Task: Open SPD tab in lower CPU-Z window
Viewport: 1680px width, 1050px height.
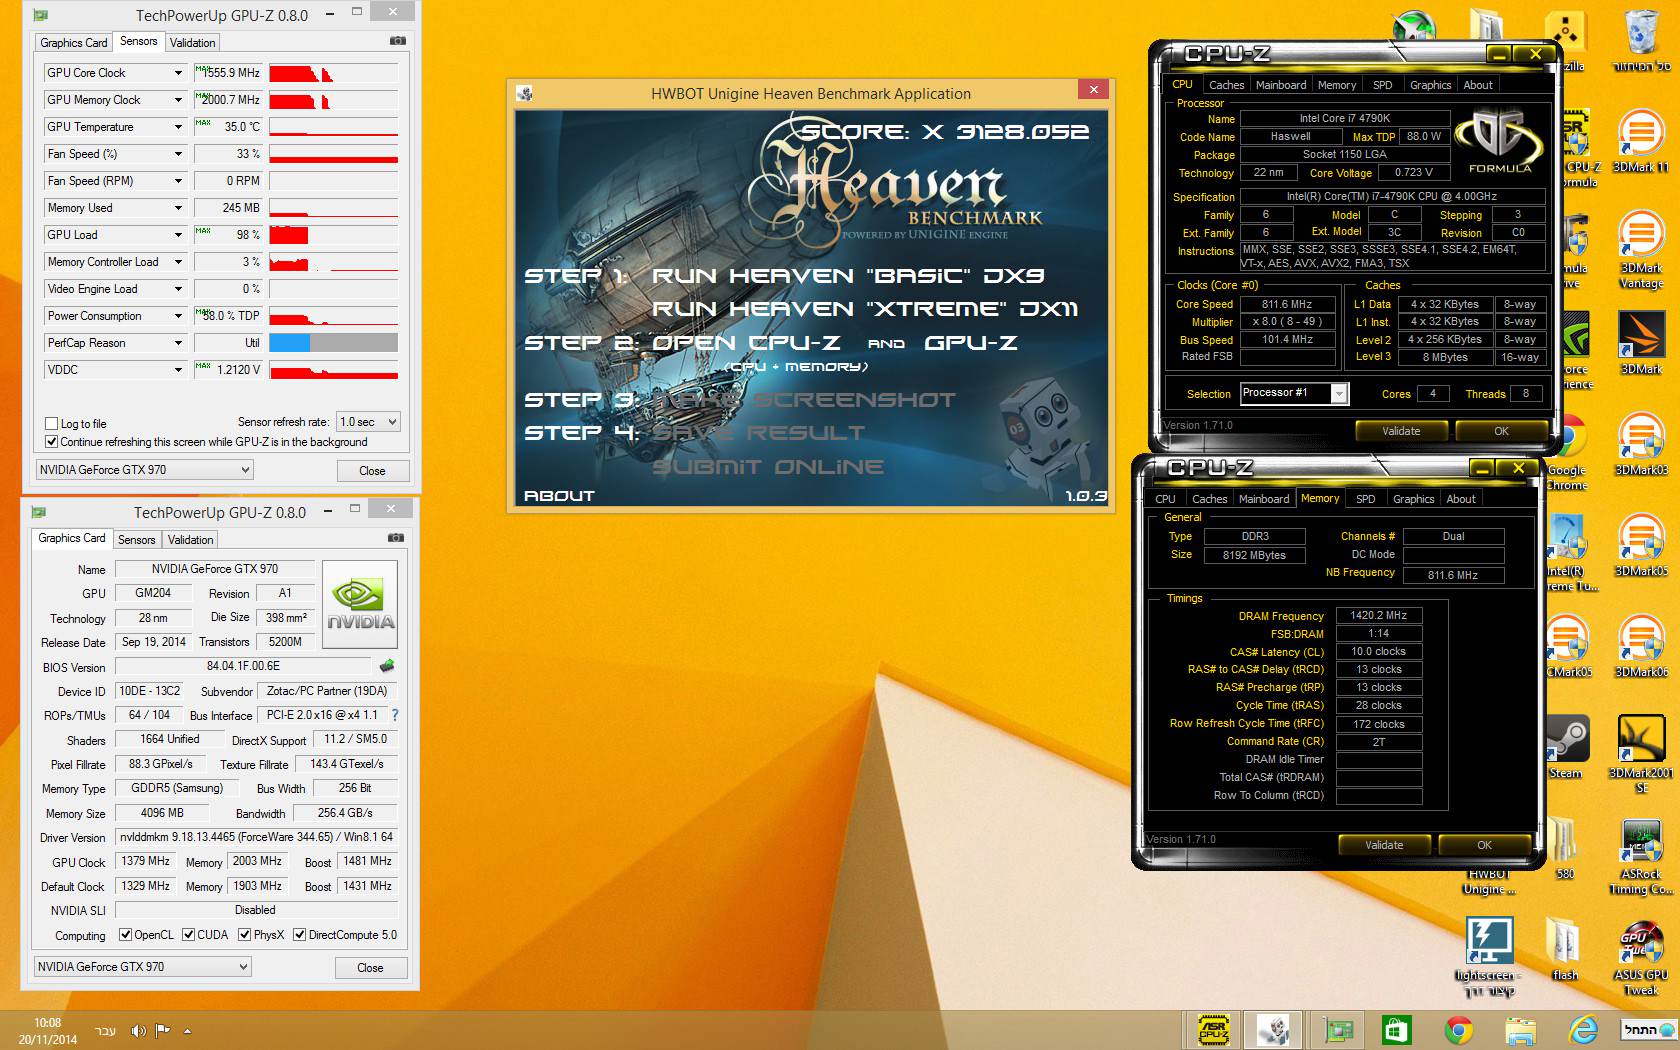Action: pos(1365,499)
